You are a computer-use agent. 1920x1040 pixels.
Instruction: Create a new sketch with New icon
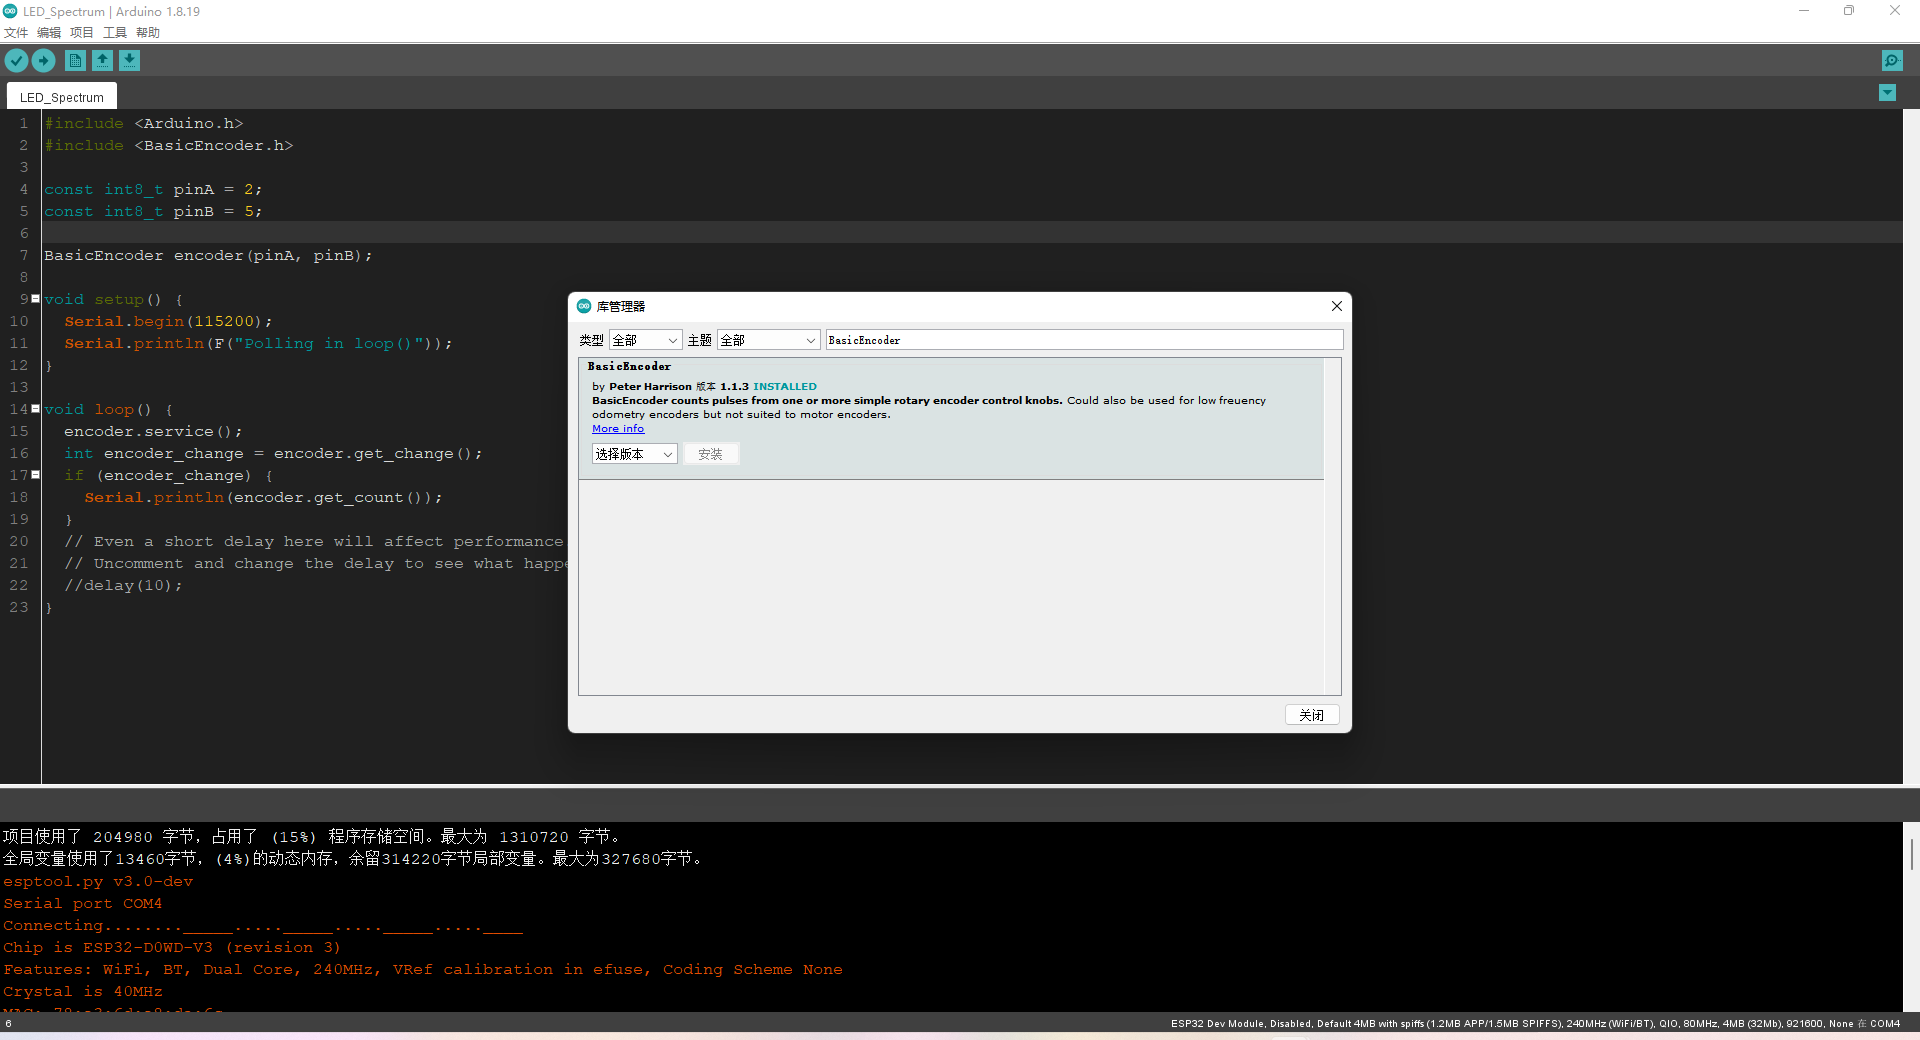[x=75, y=61]
